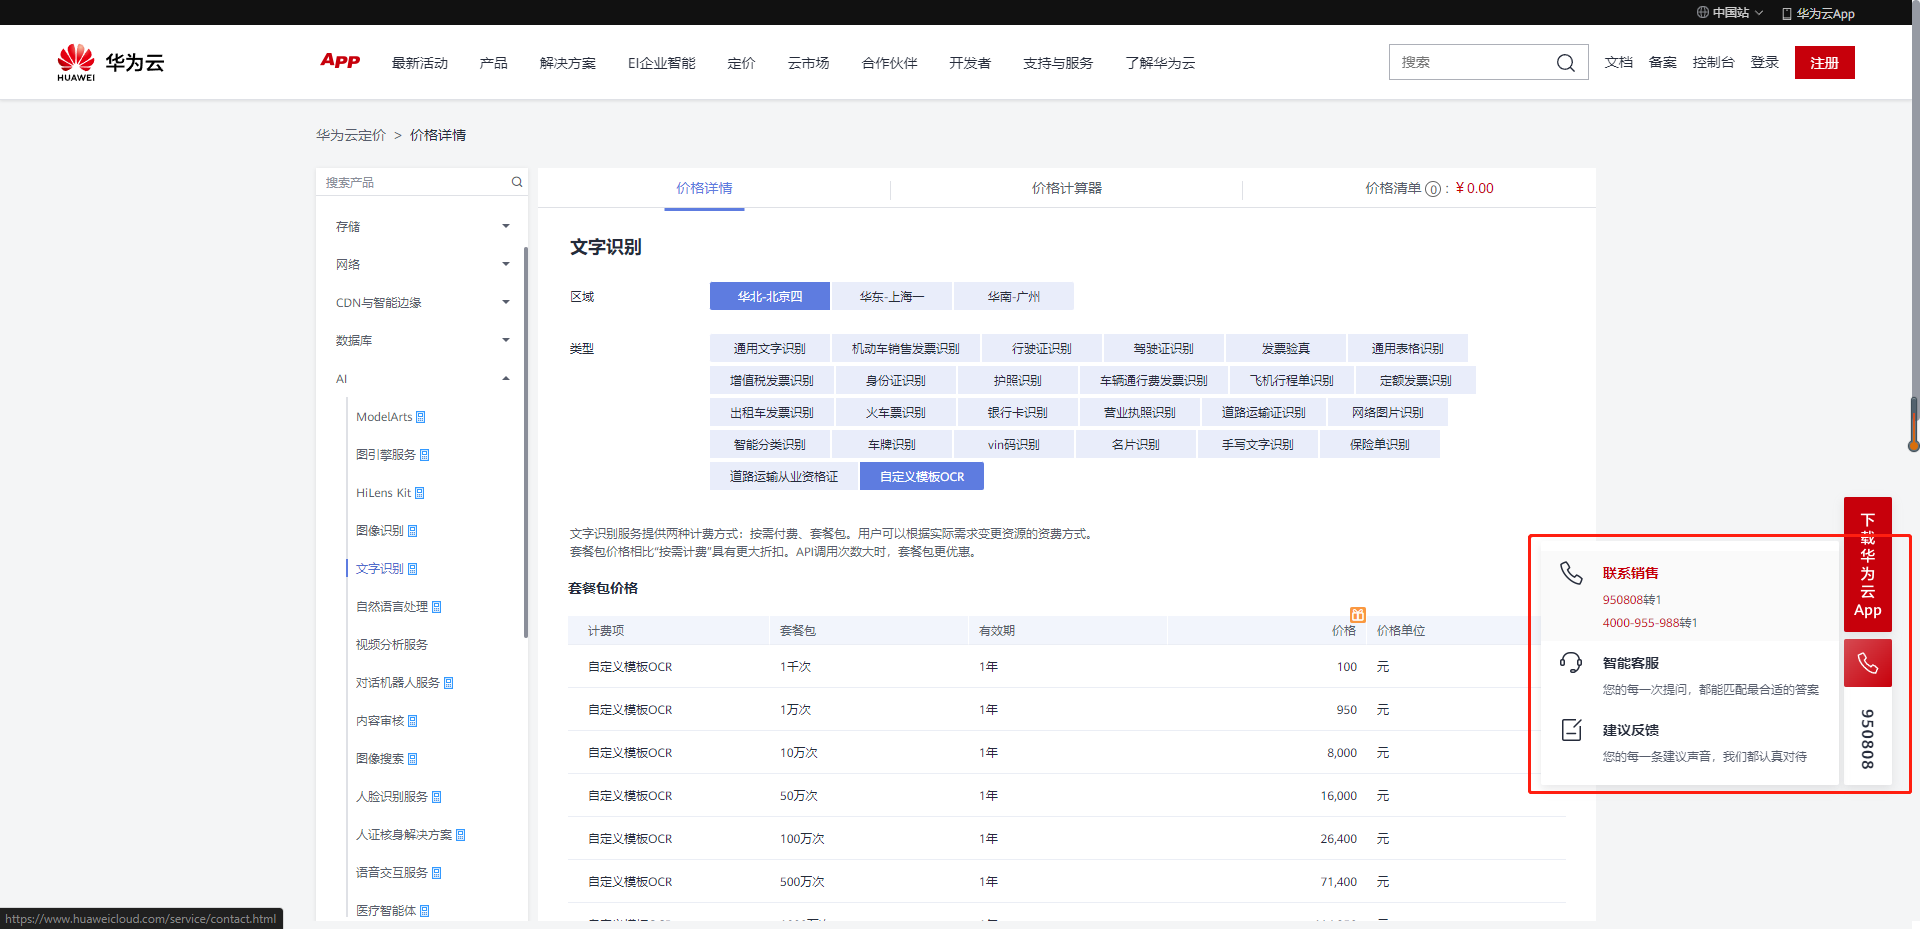Click the phone icon beside 华为云App at the top
Image resolution: width=1920 pixels, height=929 pixels.
[1787, 14]
